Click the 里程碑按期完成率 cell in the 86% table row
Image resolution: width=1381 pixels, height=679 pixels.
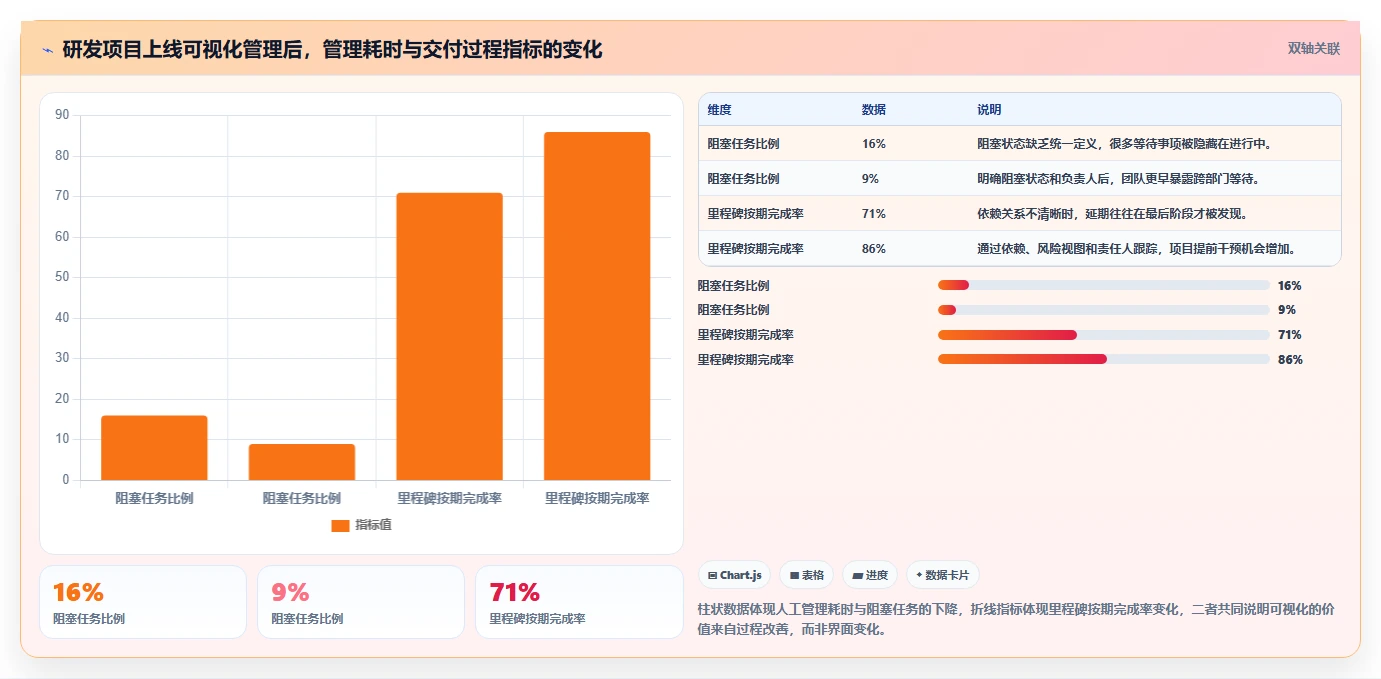[755, 249]
